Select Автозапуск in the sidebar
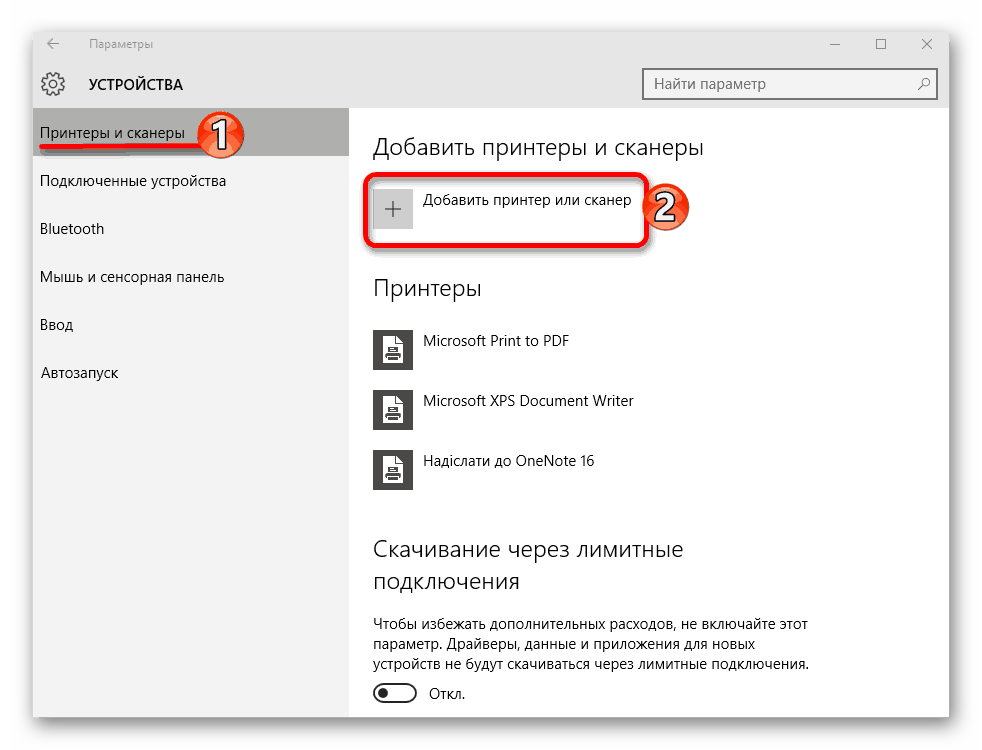Viewport: 982px width, 750px height. point(80,373)
